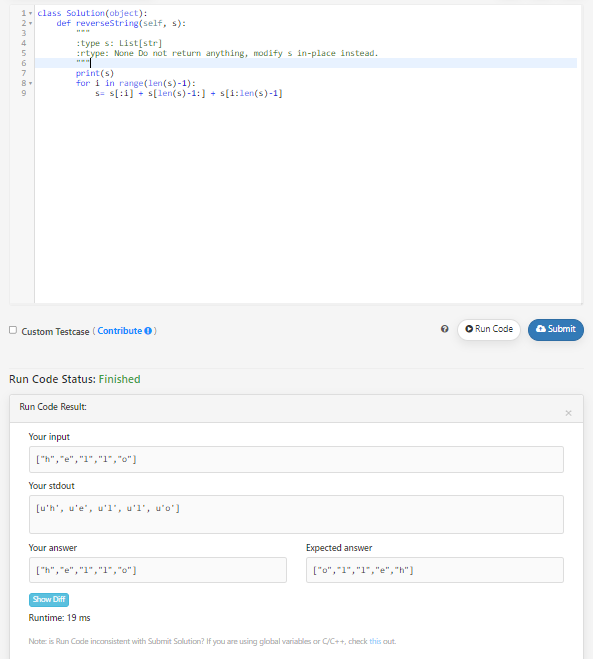Click the help question mark icon

444,329
